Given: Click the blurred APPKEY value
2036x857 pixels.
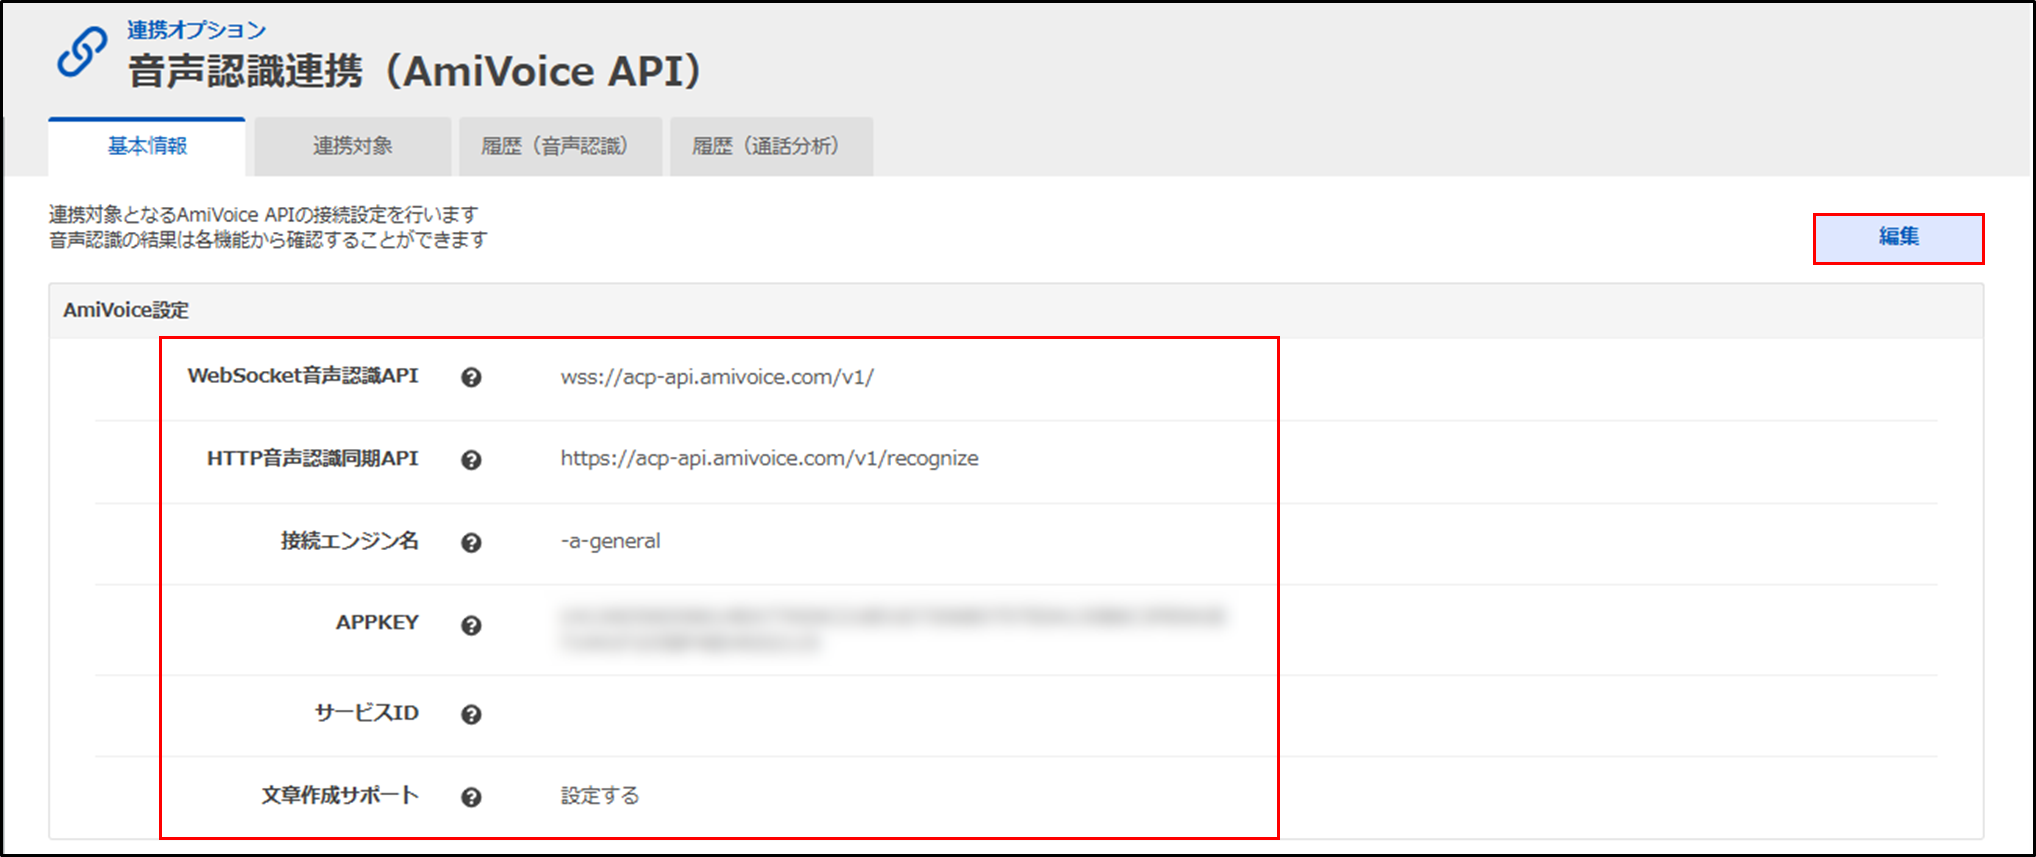Looking at the screenshot, I should (x=890, y=628).
